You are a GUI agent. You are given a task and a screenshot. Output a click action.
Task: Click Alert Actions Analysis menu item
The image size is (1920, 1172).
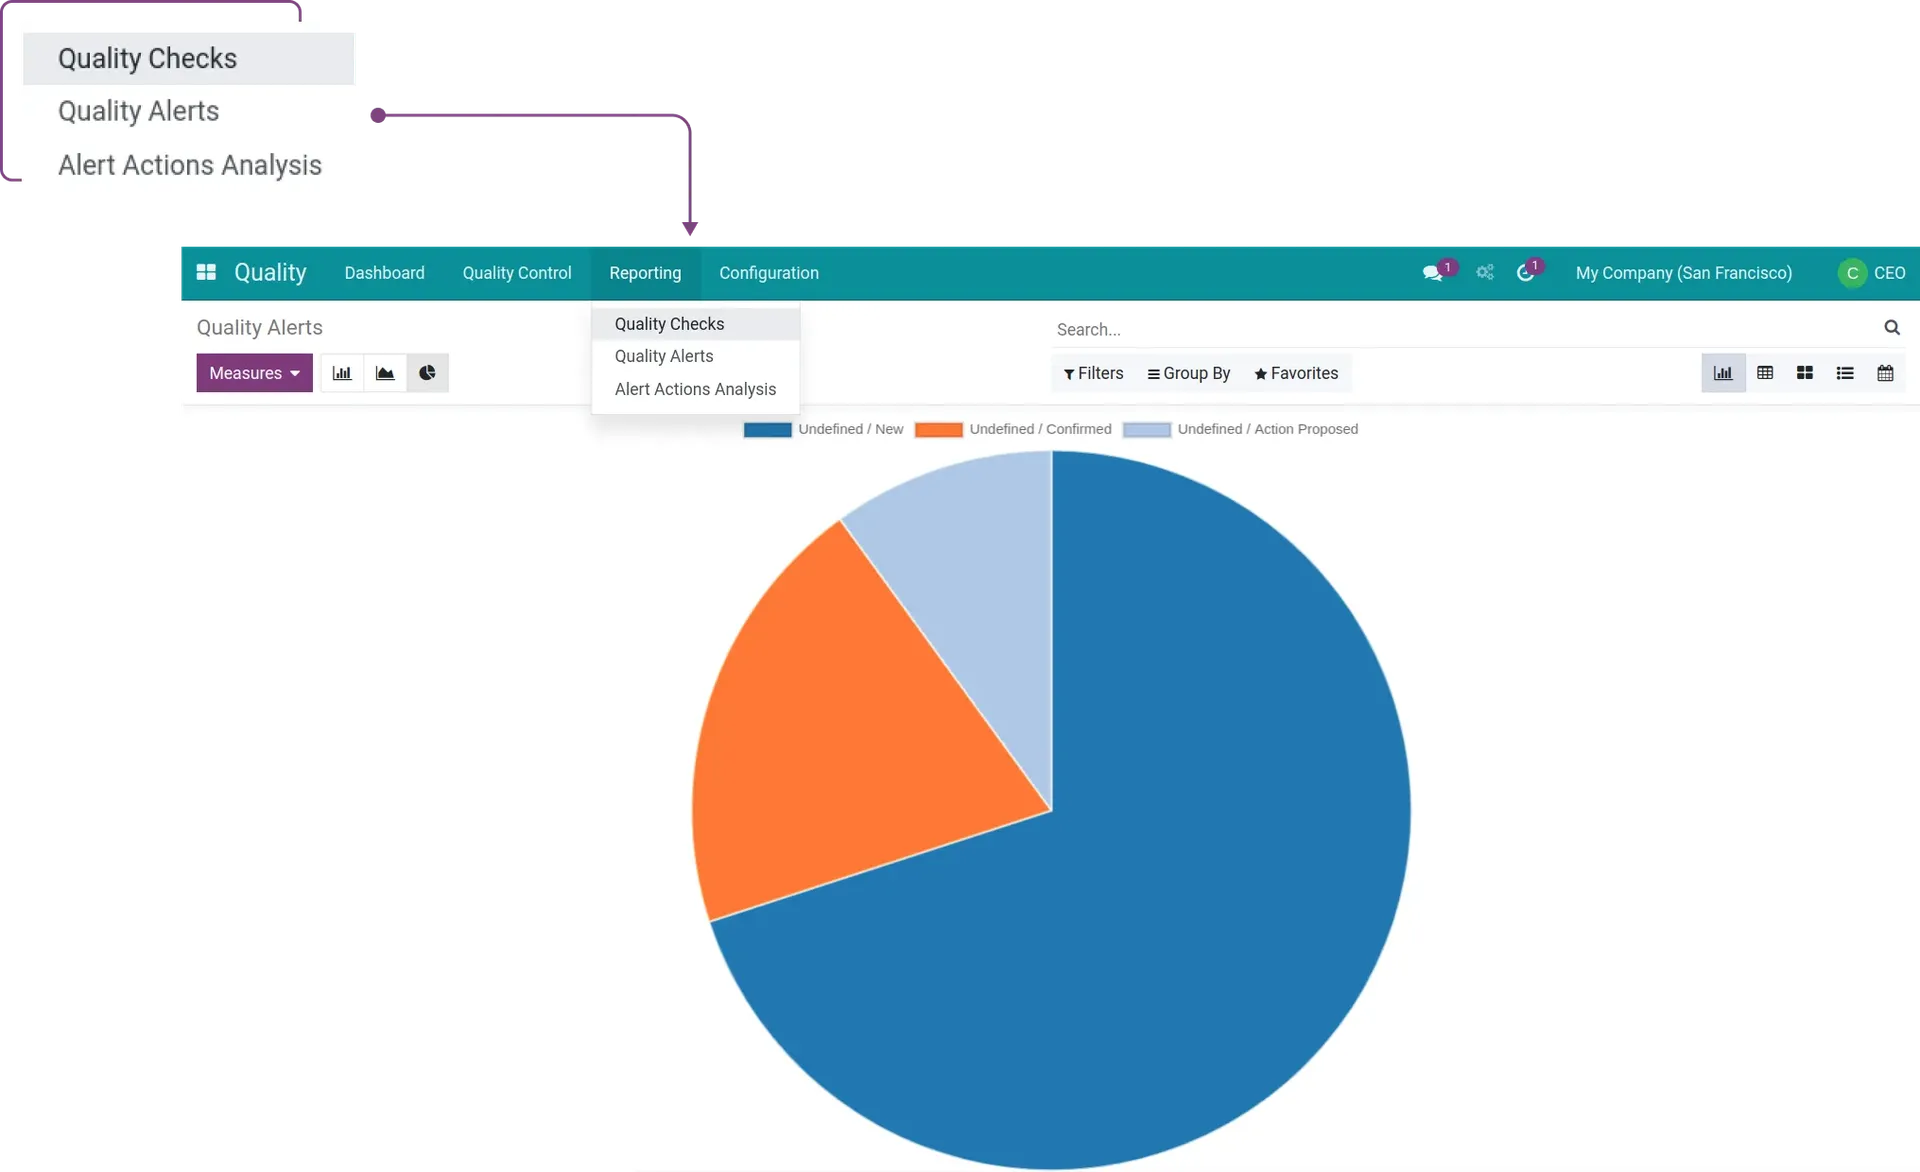pos(695,388)
